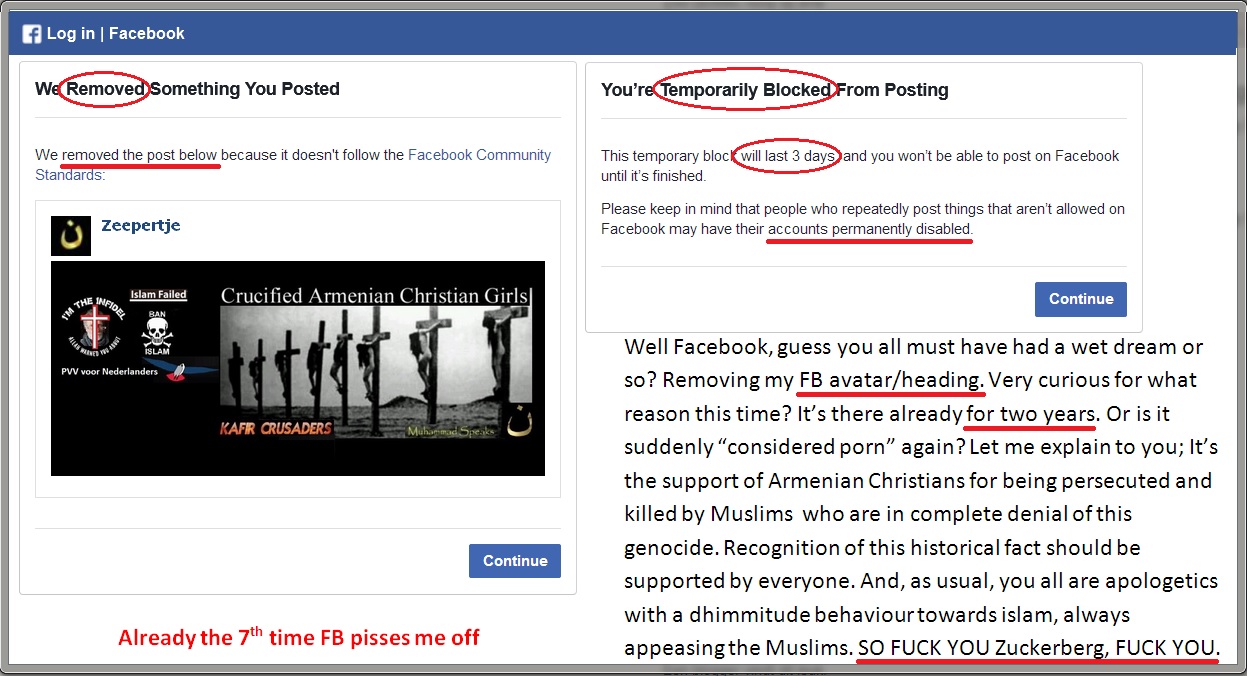Image resolution: width=1247 pixels, height=676 pixels.
Task: Click the underlined 'for two years' text
Action: (1032, 413)
